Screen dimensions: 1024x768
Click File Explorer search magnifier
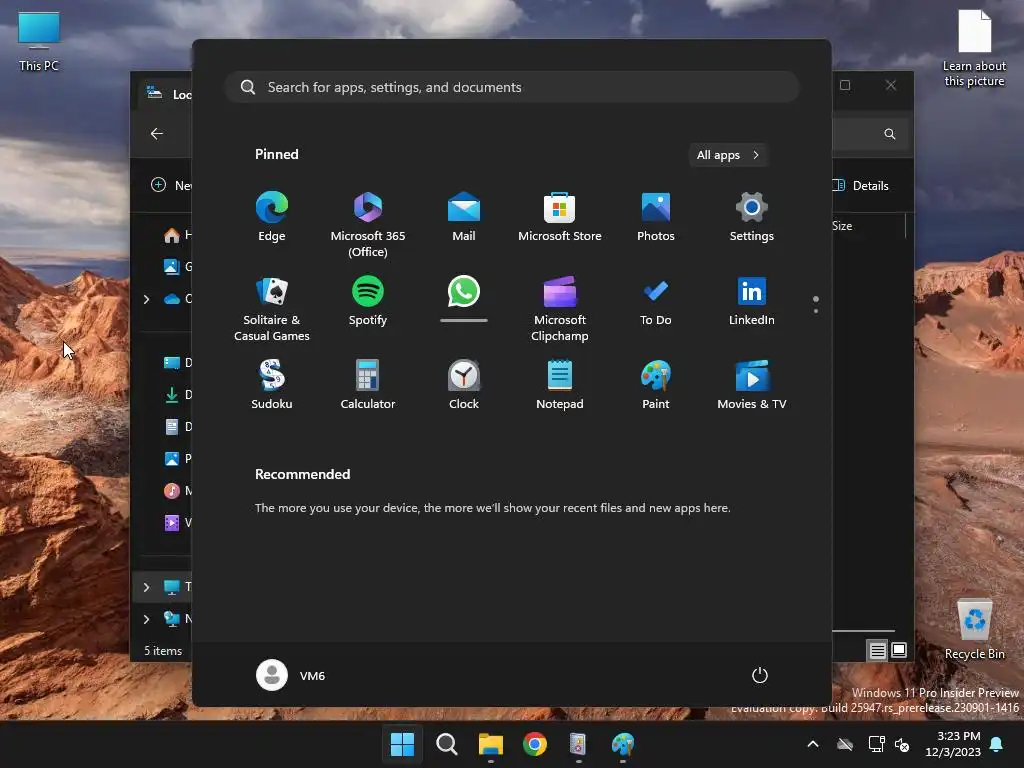click(x=889, y=134)
